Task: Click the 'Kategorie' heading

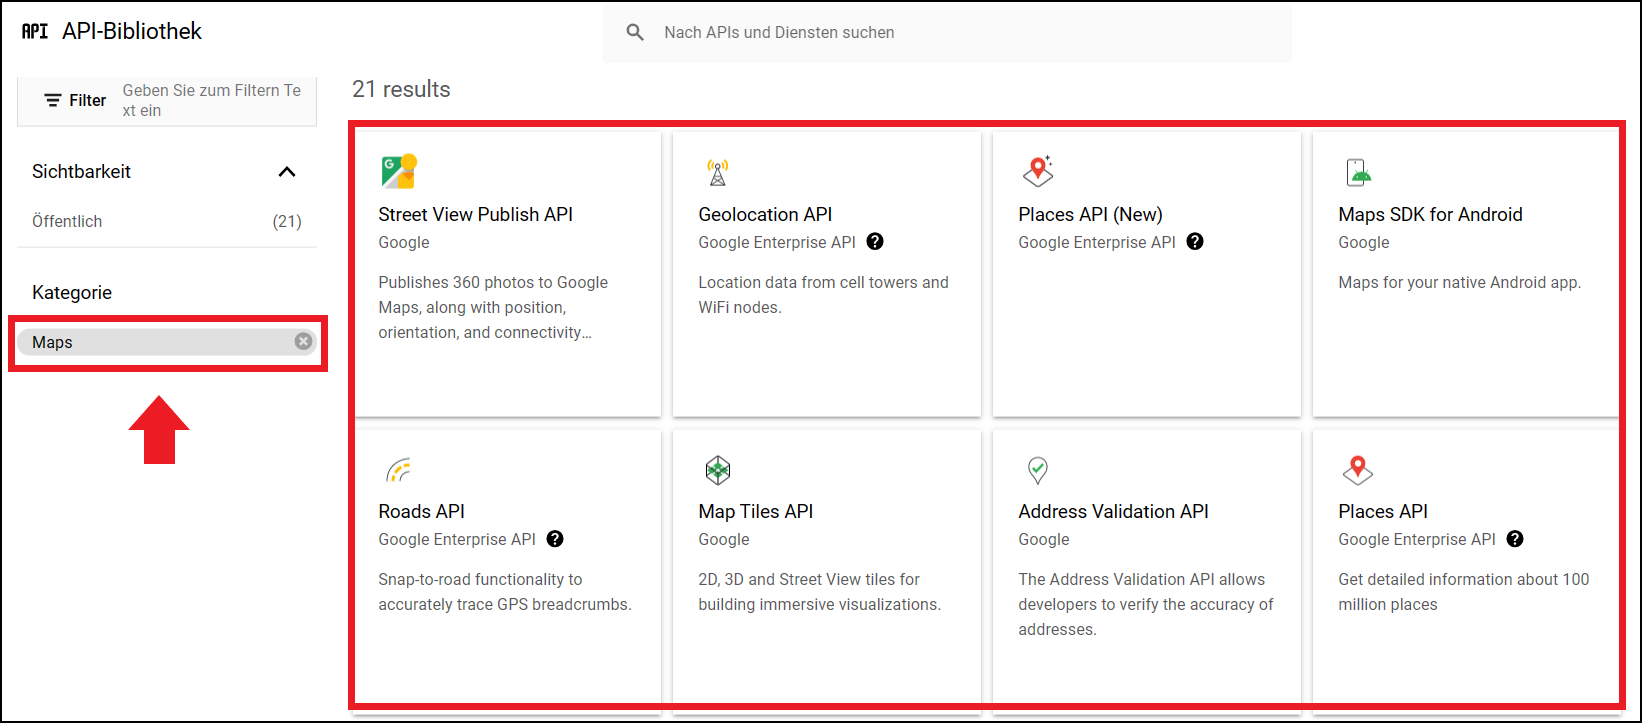Action: click(x=72, y=292)
